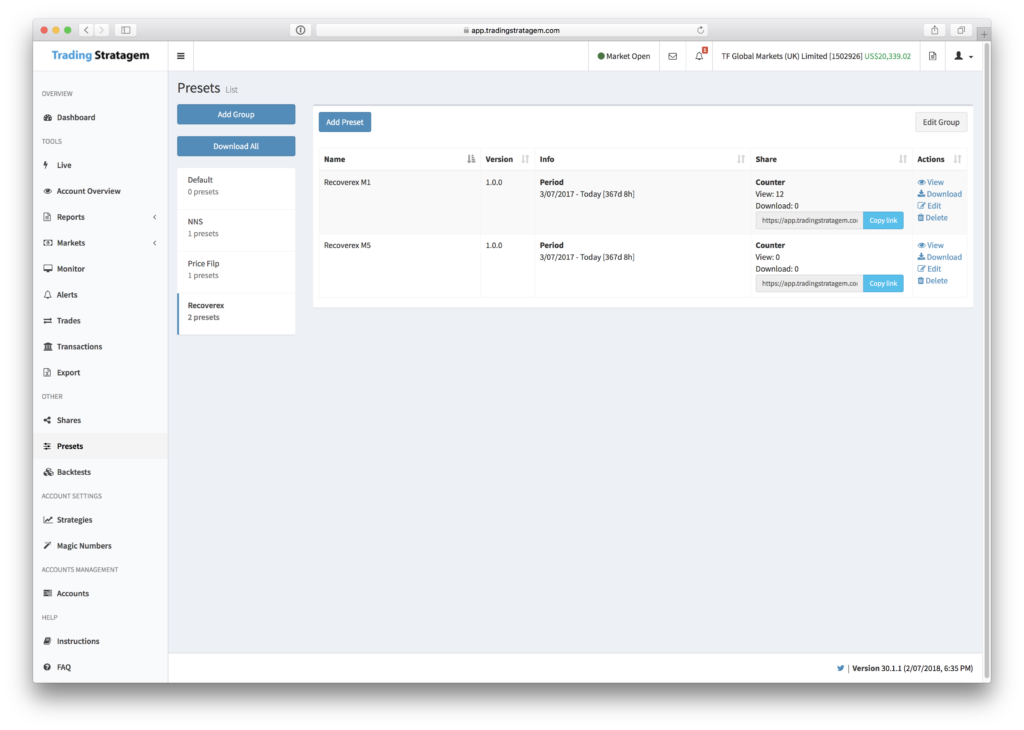
Task: Open Live in the sidebar
Action: 64,165
